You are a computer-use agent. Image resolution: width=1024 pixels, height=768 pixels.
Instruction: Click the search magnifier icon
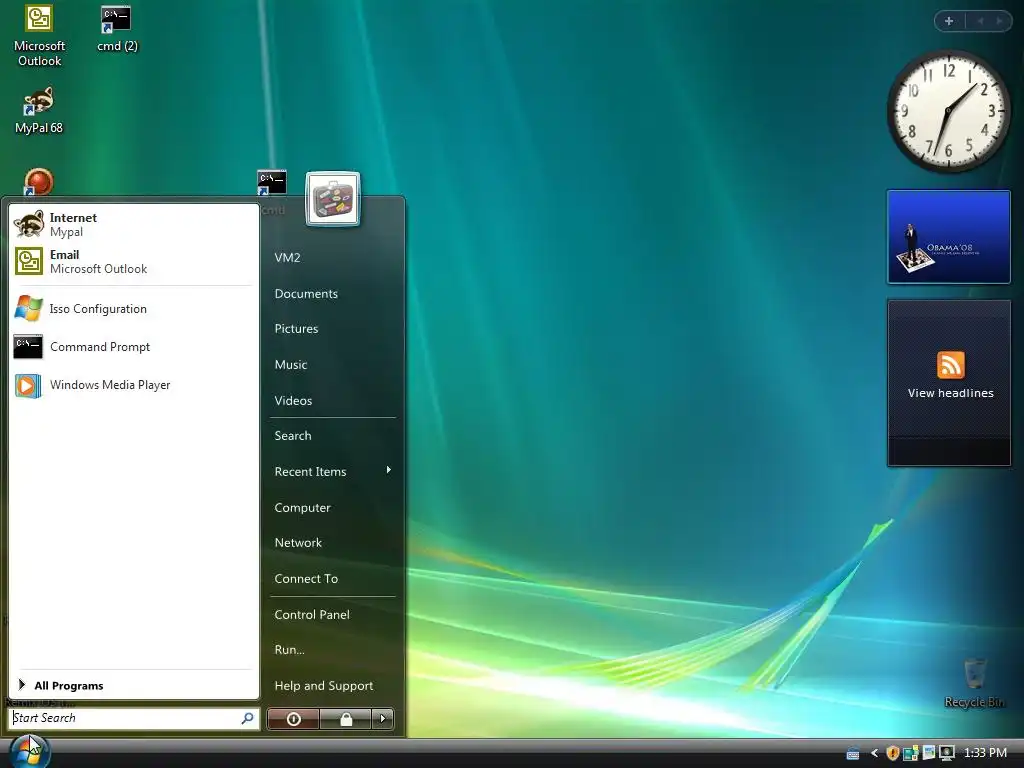click(248, 718)
